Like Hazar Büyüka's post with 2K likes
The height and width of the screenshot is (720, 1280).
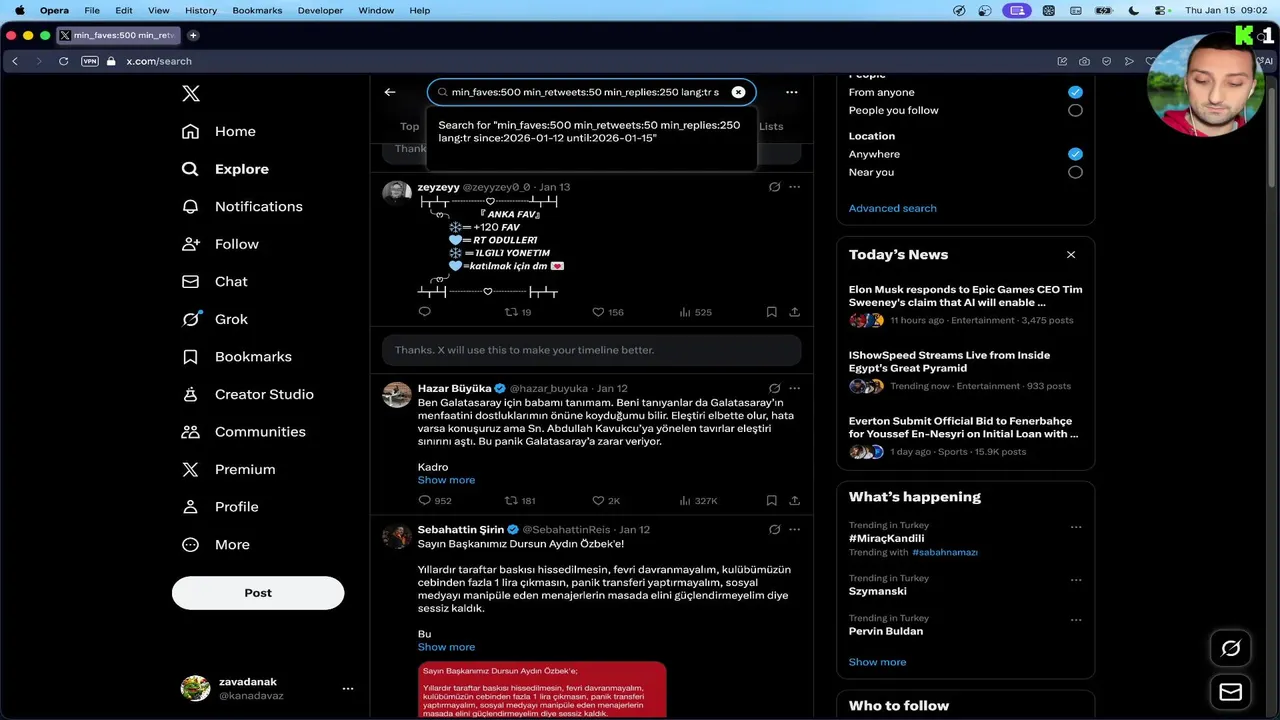tap(606, 500)
